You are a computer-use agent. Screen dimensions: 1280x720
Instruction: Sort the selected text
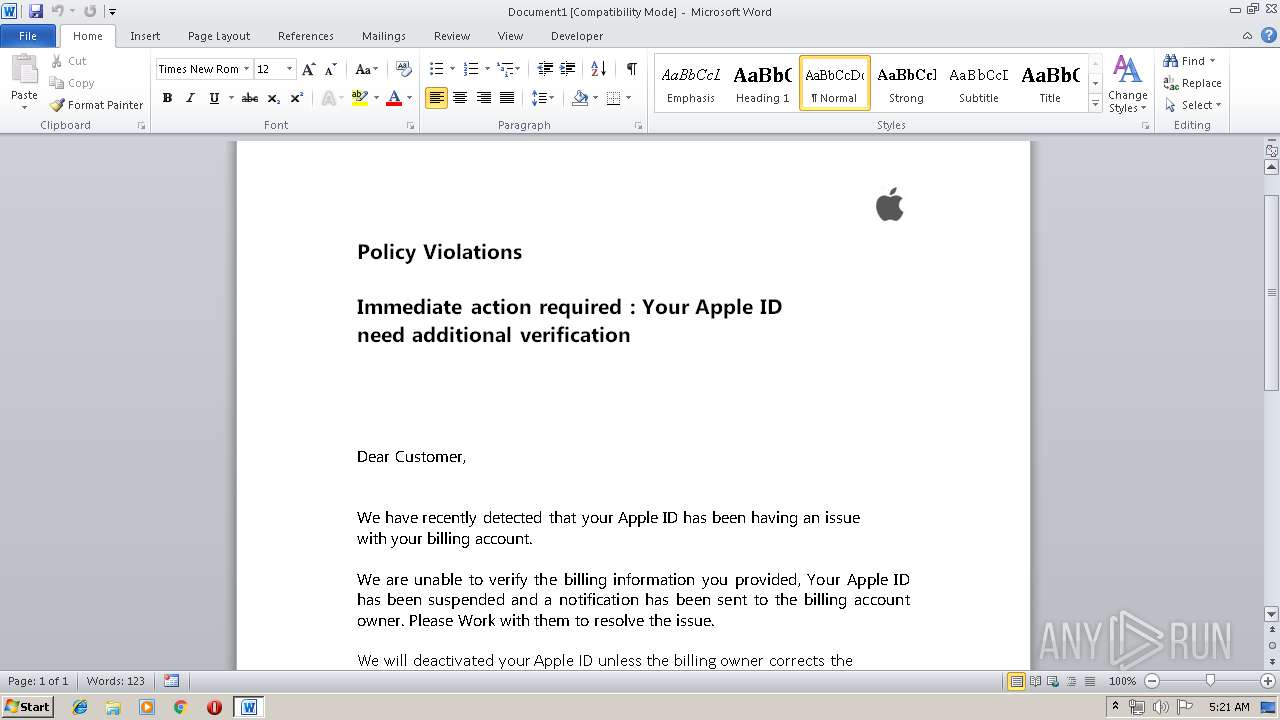tap(599, 69)
